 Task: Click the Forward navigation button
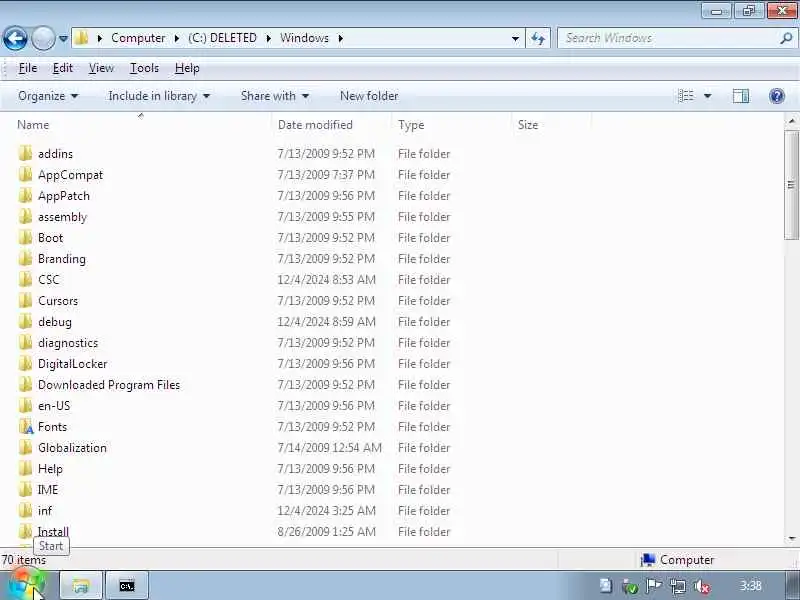[x=43, y=38]
